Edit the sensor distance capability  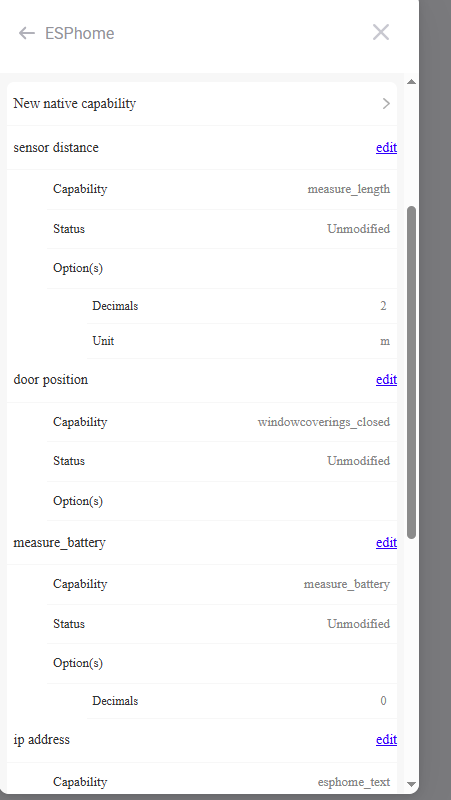point(386,147)
